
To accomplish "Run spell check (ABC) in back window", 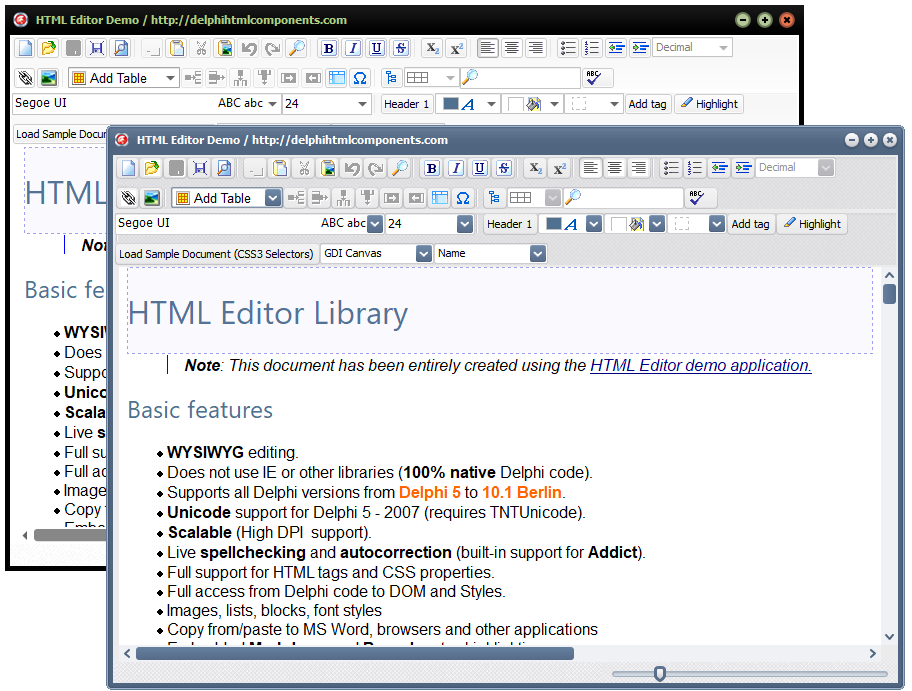I will pyautogui.click(x=594, y=77).
